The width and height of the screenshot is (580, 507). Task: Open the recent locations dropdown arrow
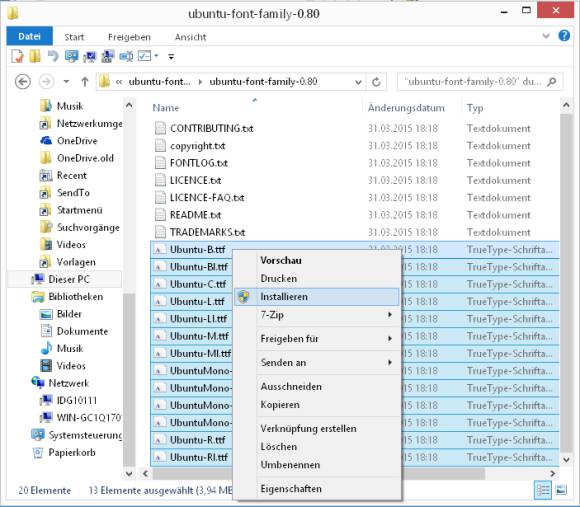(x=66, y=81)
